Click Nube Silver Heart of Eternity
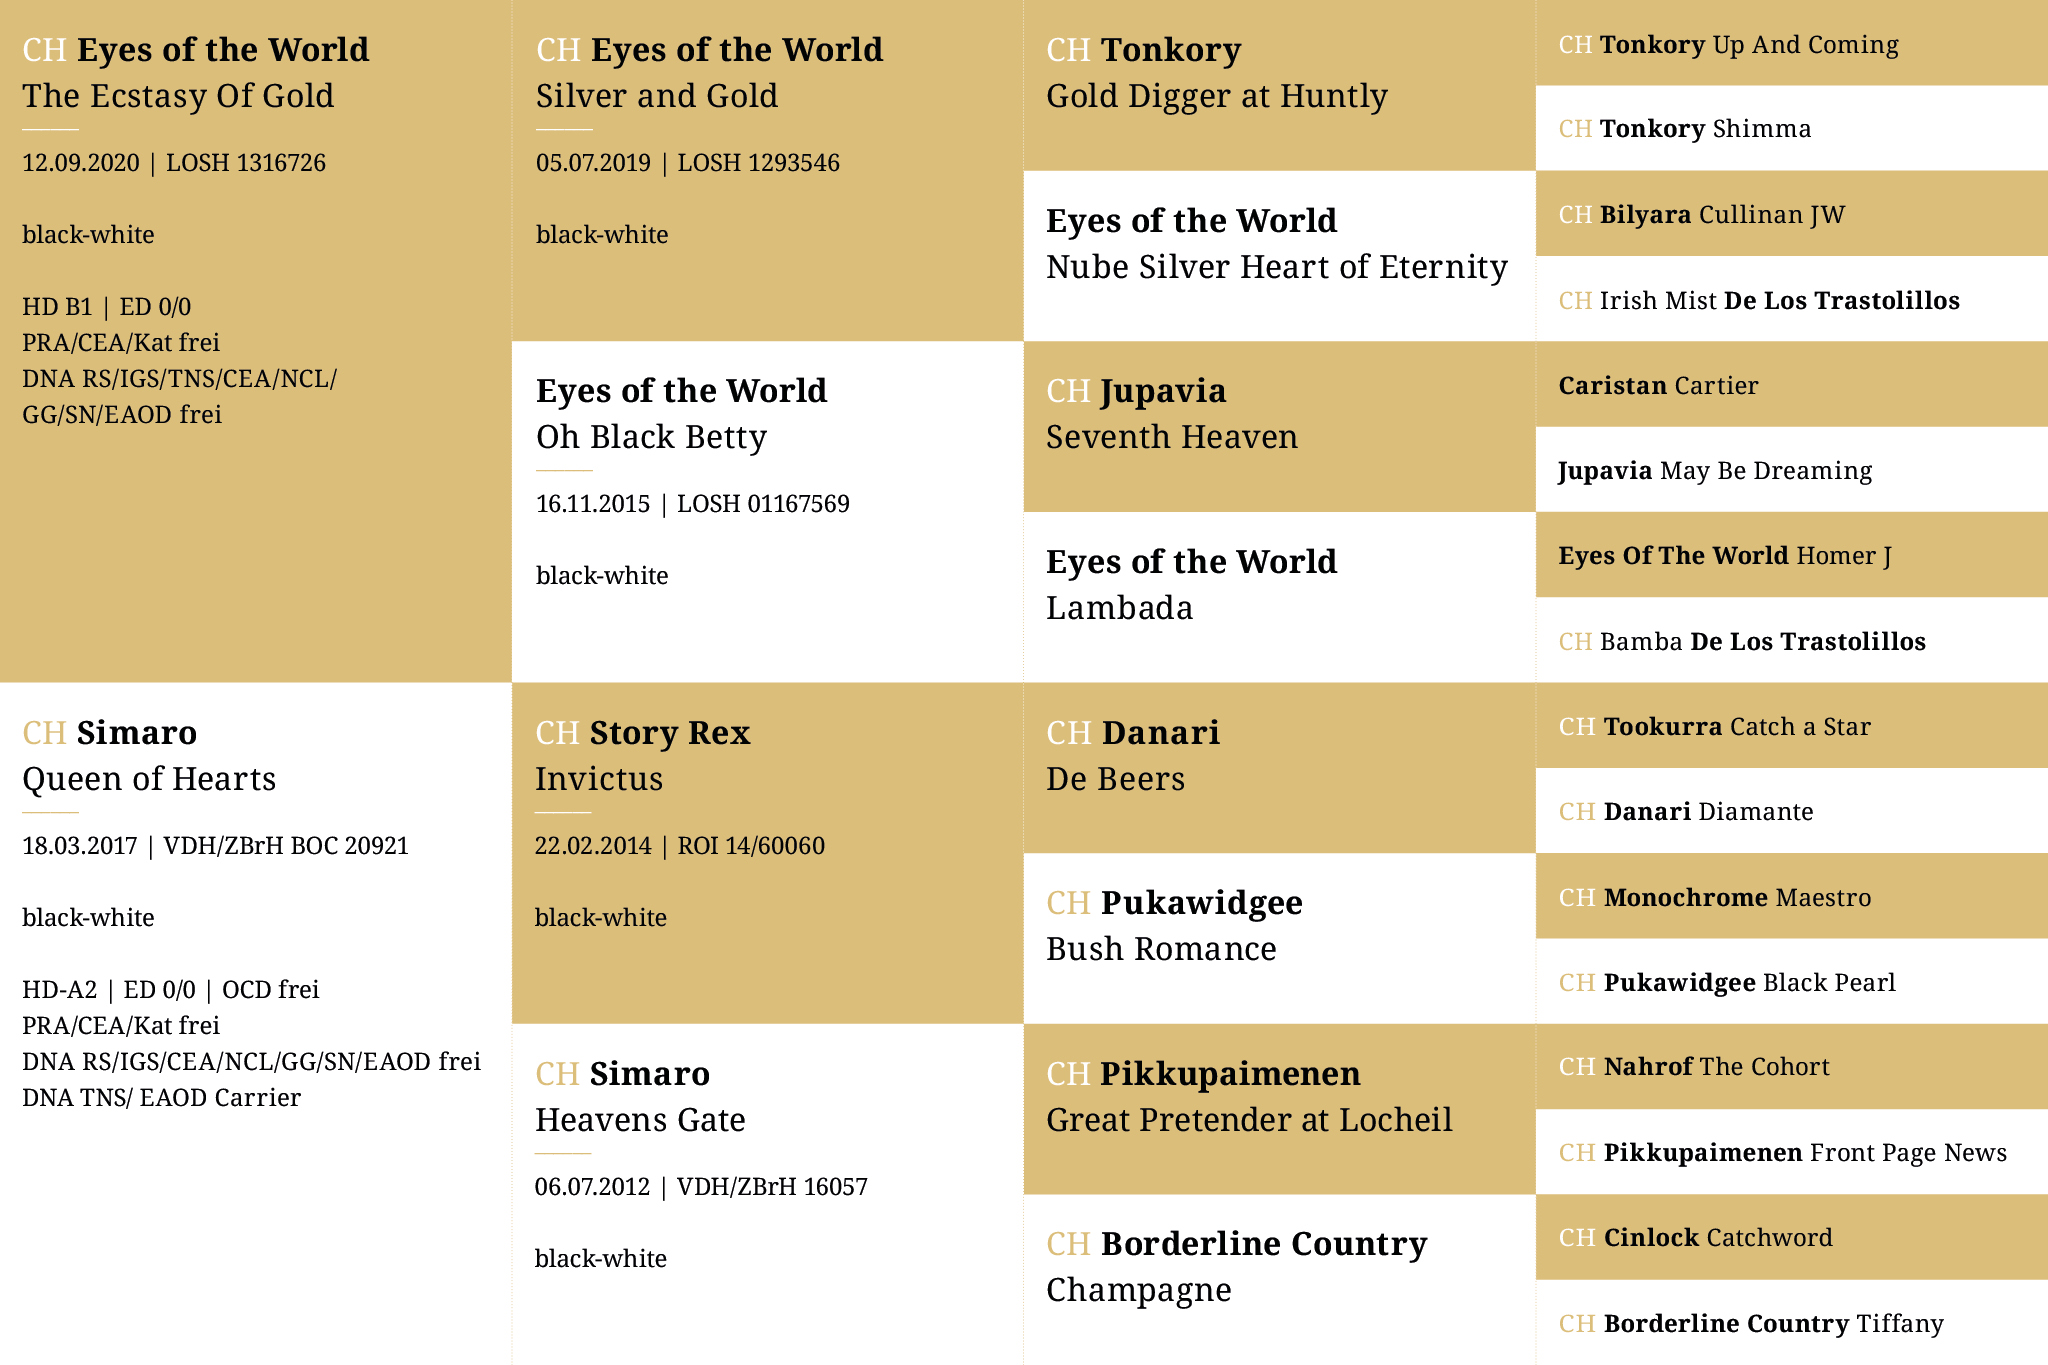The image size is (2048, 1365). [1276, 243]
